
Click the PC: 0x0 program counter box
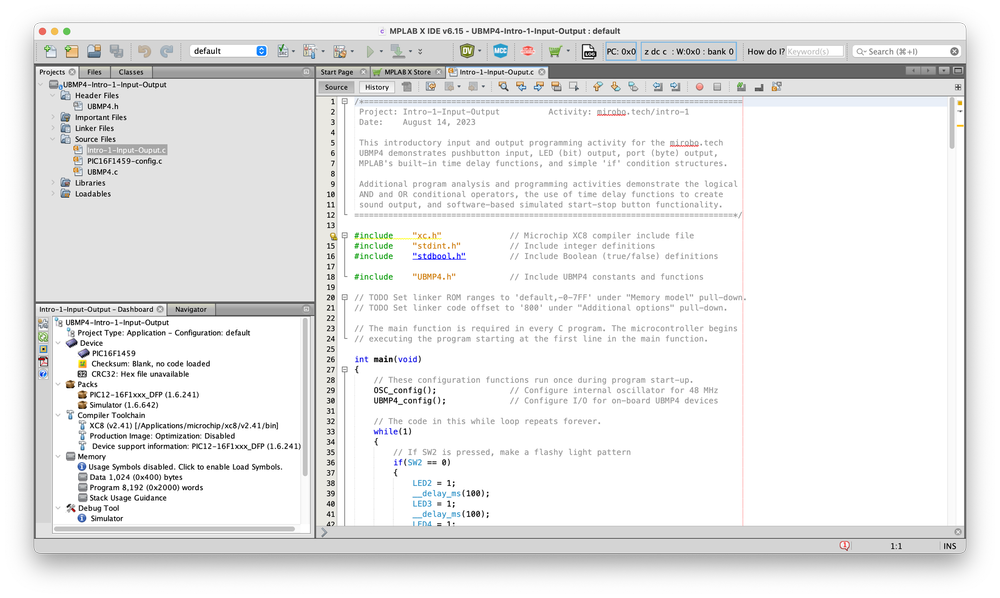pos(621,51)
